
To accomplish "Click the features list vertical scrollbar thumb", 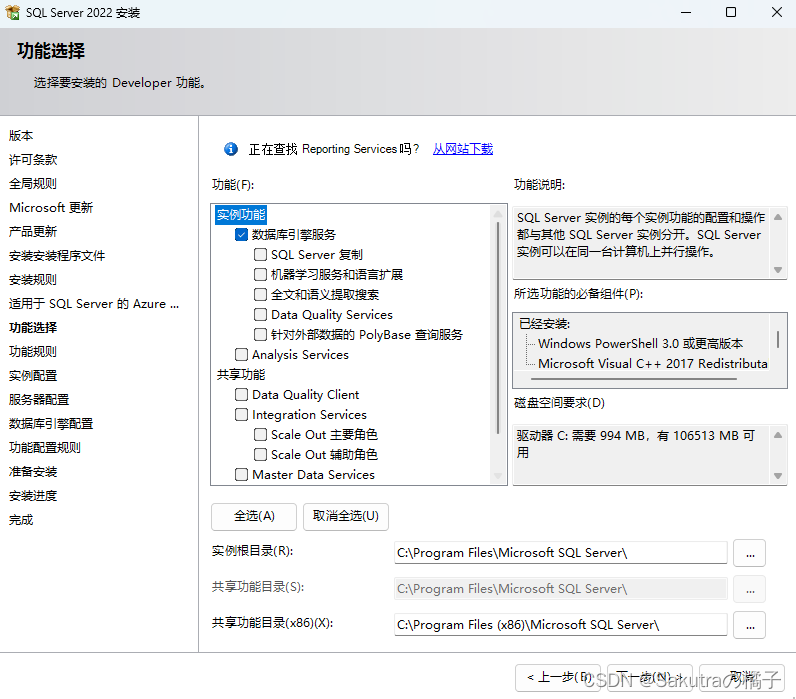I will pyautogui.click(x=498, y=327).
